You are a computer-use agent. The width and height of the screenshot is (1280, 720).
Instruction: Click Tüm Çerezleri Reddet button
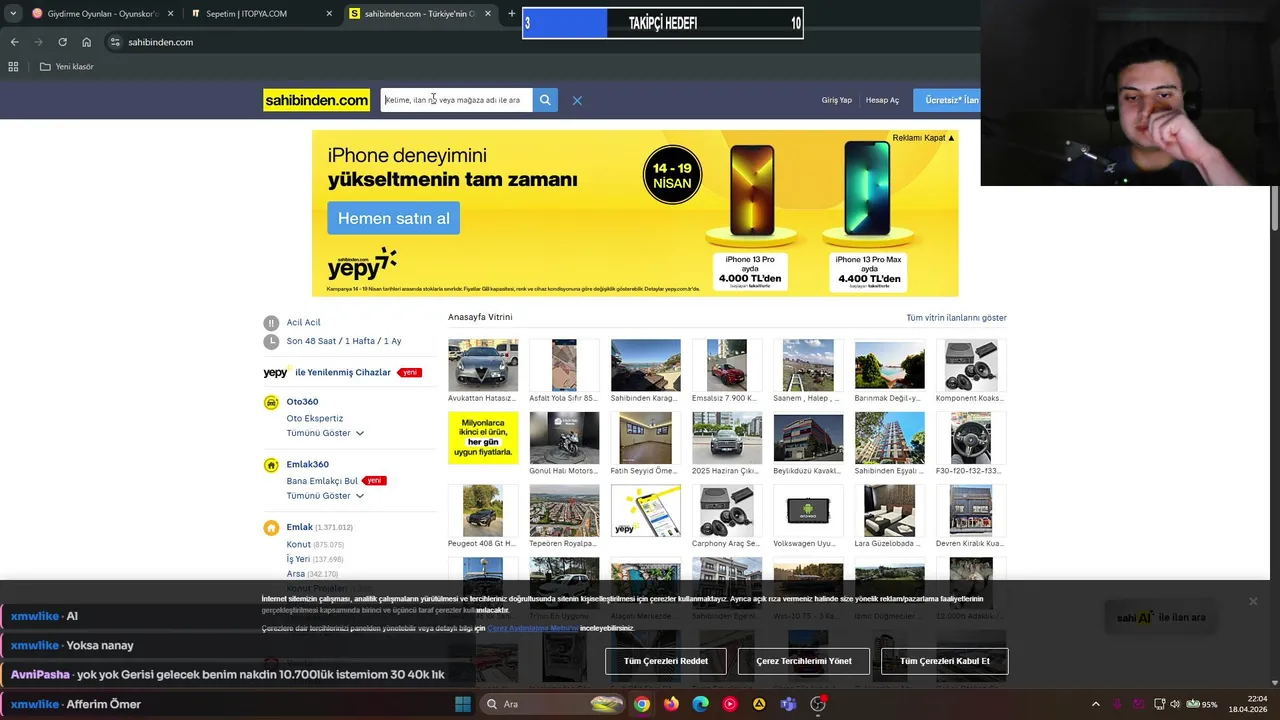tap(666, 661)
